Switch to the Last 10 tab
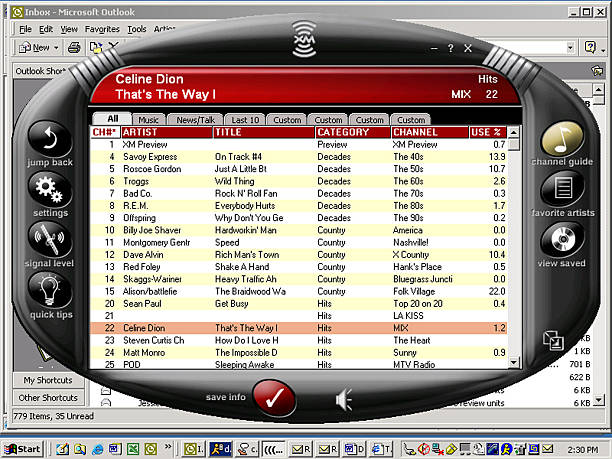Image resolution: width=612 pixels, height=459 pixels. point(245,120)
